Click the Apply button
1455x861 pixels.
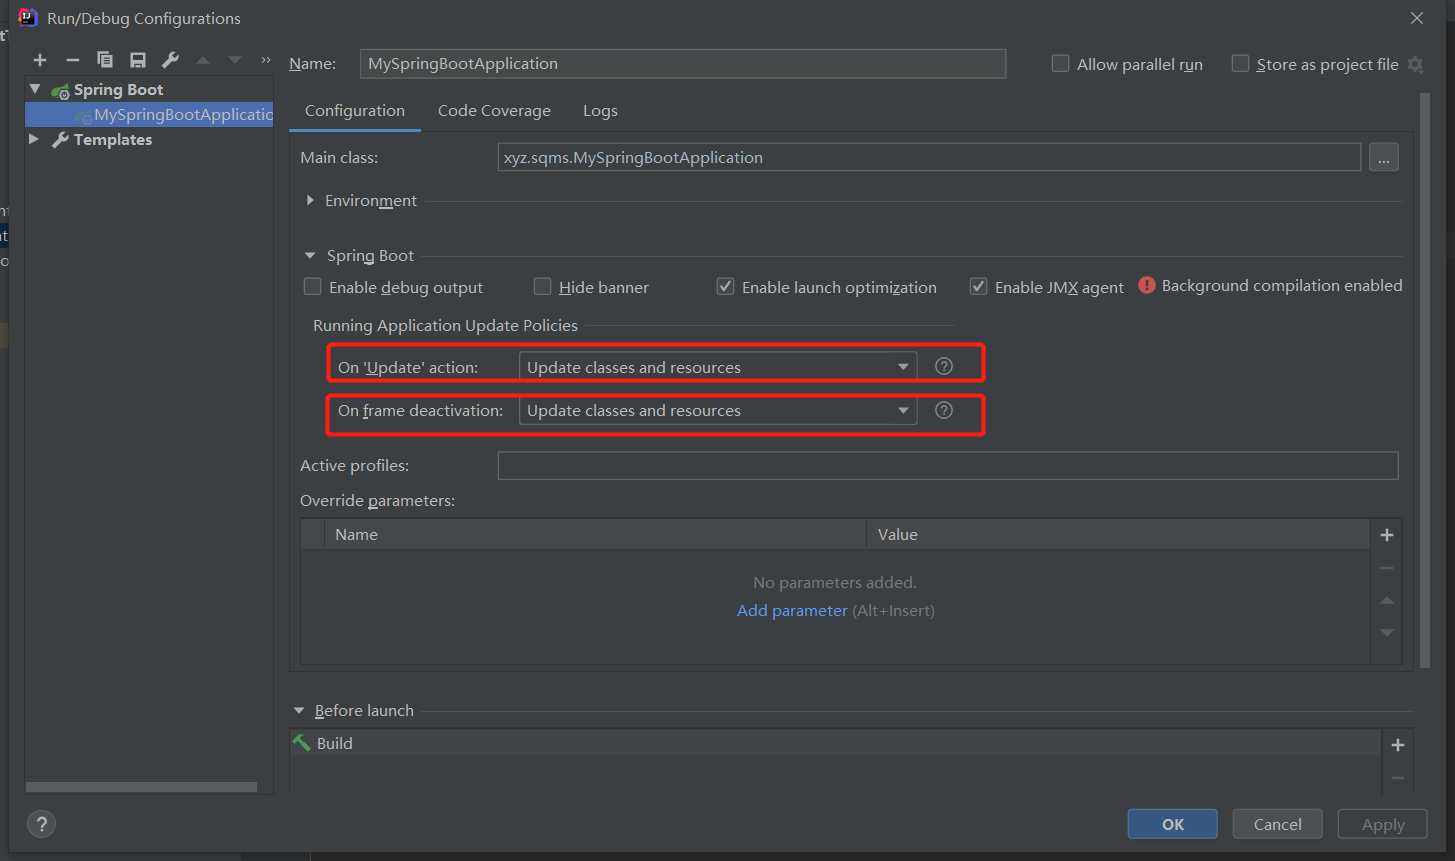click(1383, 824)
